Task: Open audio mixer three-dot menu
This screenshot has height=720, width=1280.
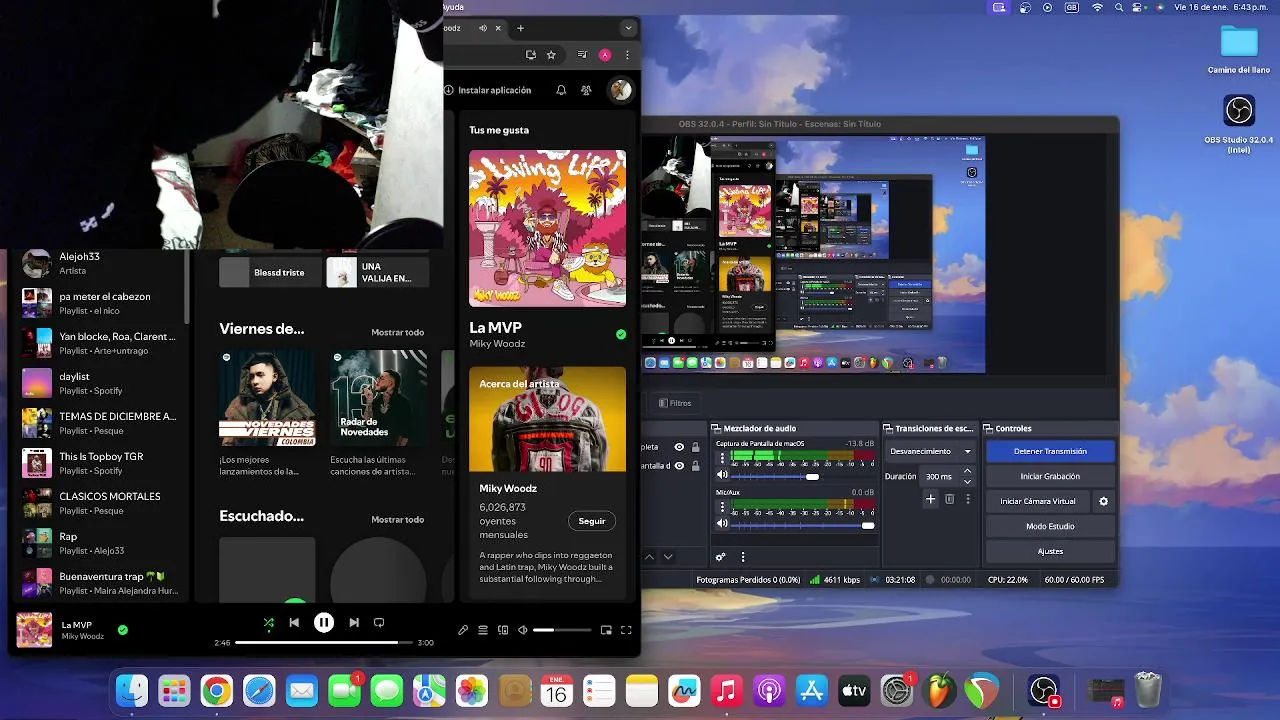Action: point(742,557)
